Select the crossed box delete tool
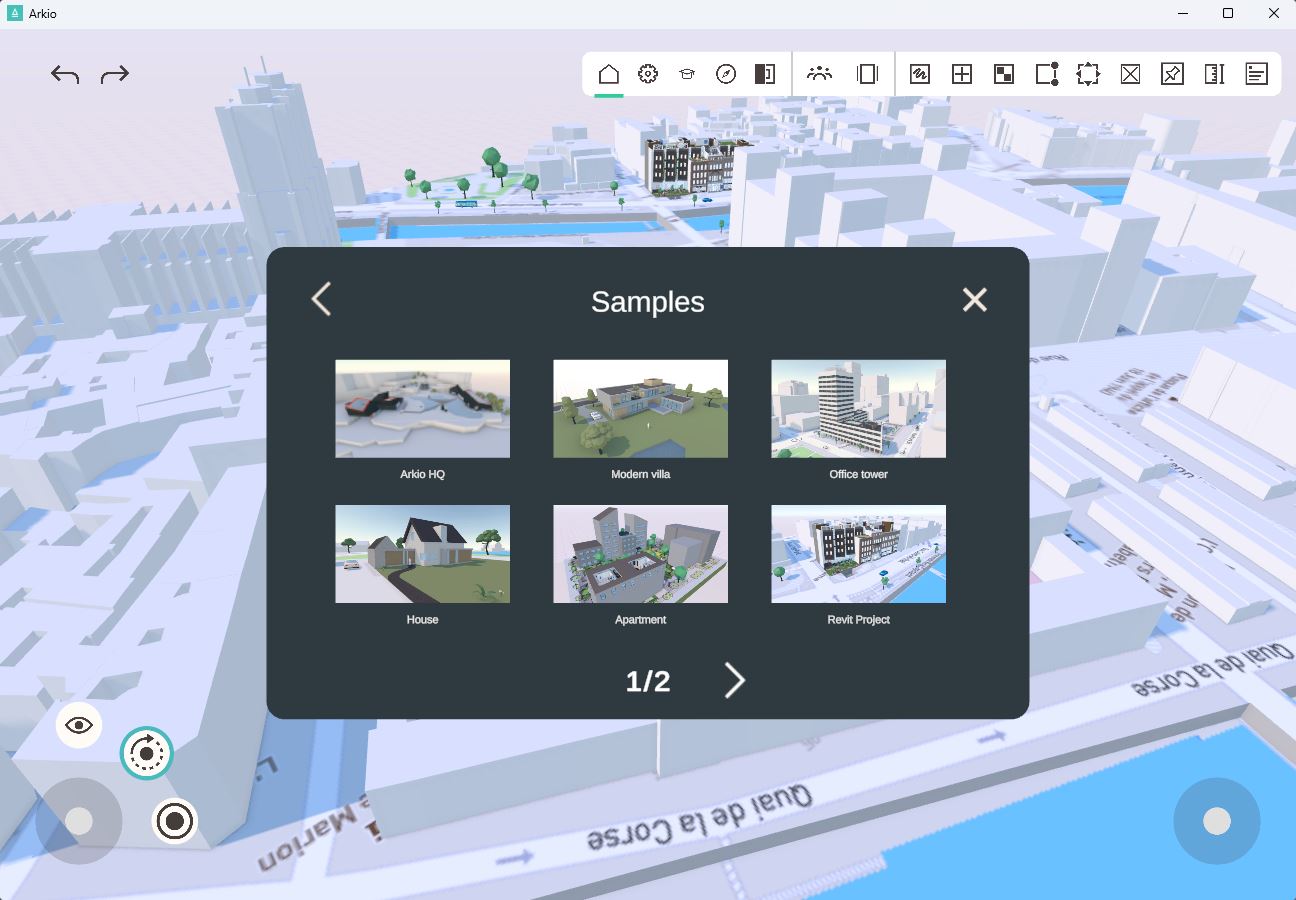 coord(1130,74)
